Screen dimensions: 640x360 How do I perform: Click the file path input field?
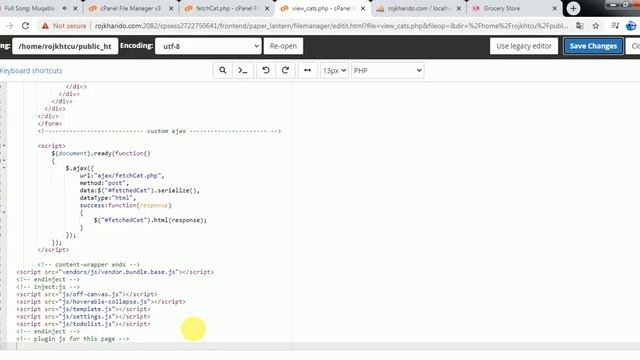click(65, 46)
